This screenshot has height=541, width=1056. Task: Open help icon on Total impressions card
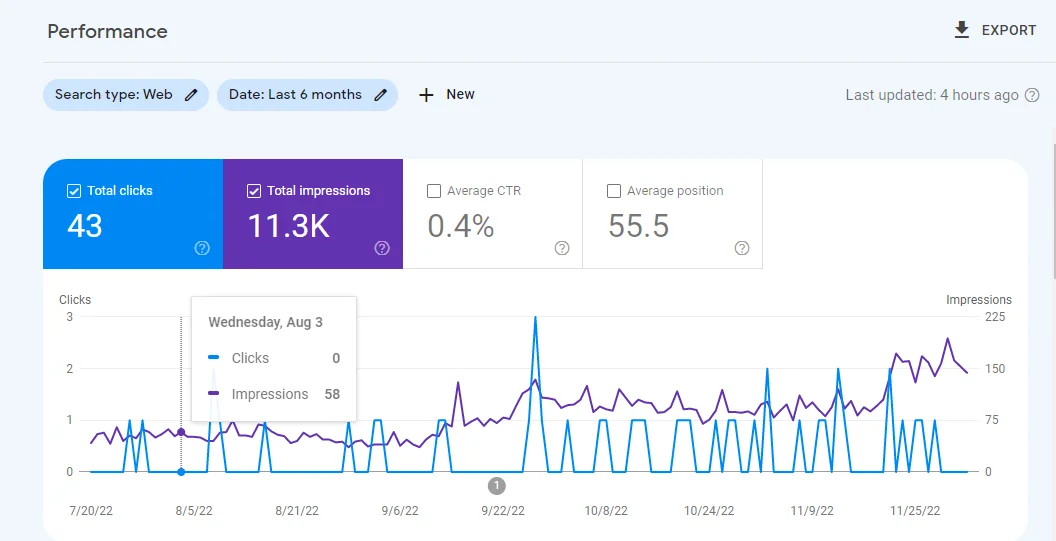[382, 248]
